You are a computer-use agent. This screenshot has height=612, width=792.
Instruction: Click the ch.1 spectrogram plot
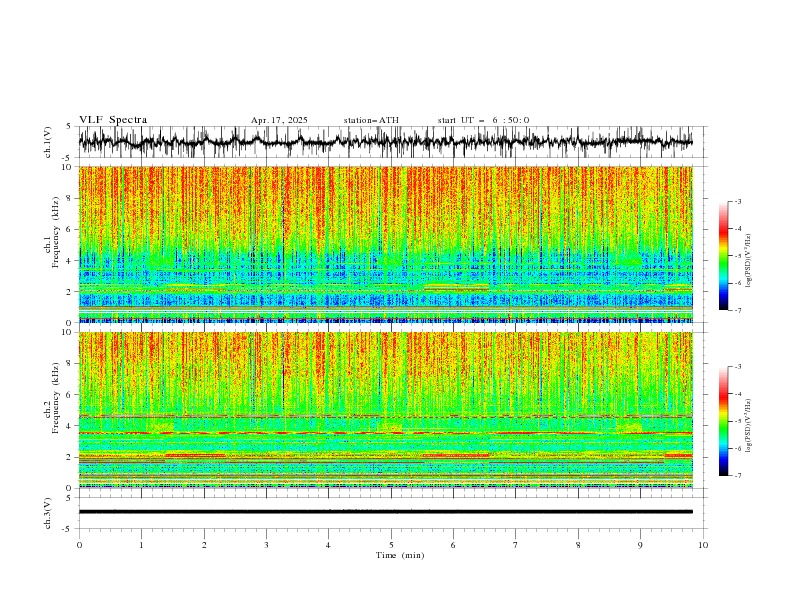385,244
